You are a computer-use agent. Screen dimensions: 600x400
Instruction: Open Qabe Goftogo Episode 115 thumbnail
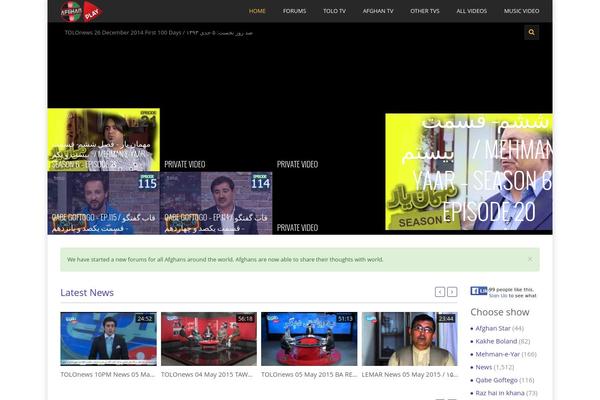(x=104, y=203)
